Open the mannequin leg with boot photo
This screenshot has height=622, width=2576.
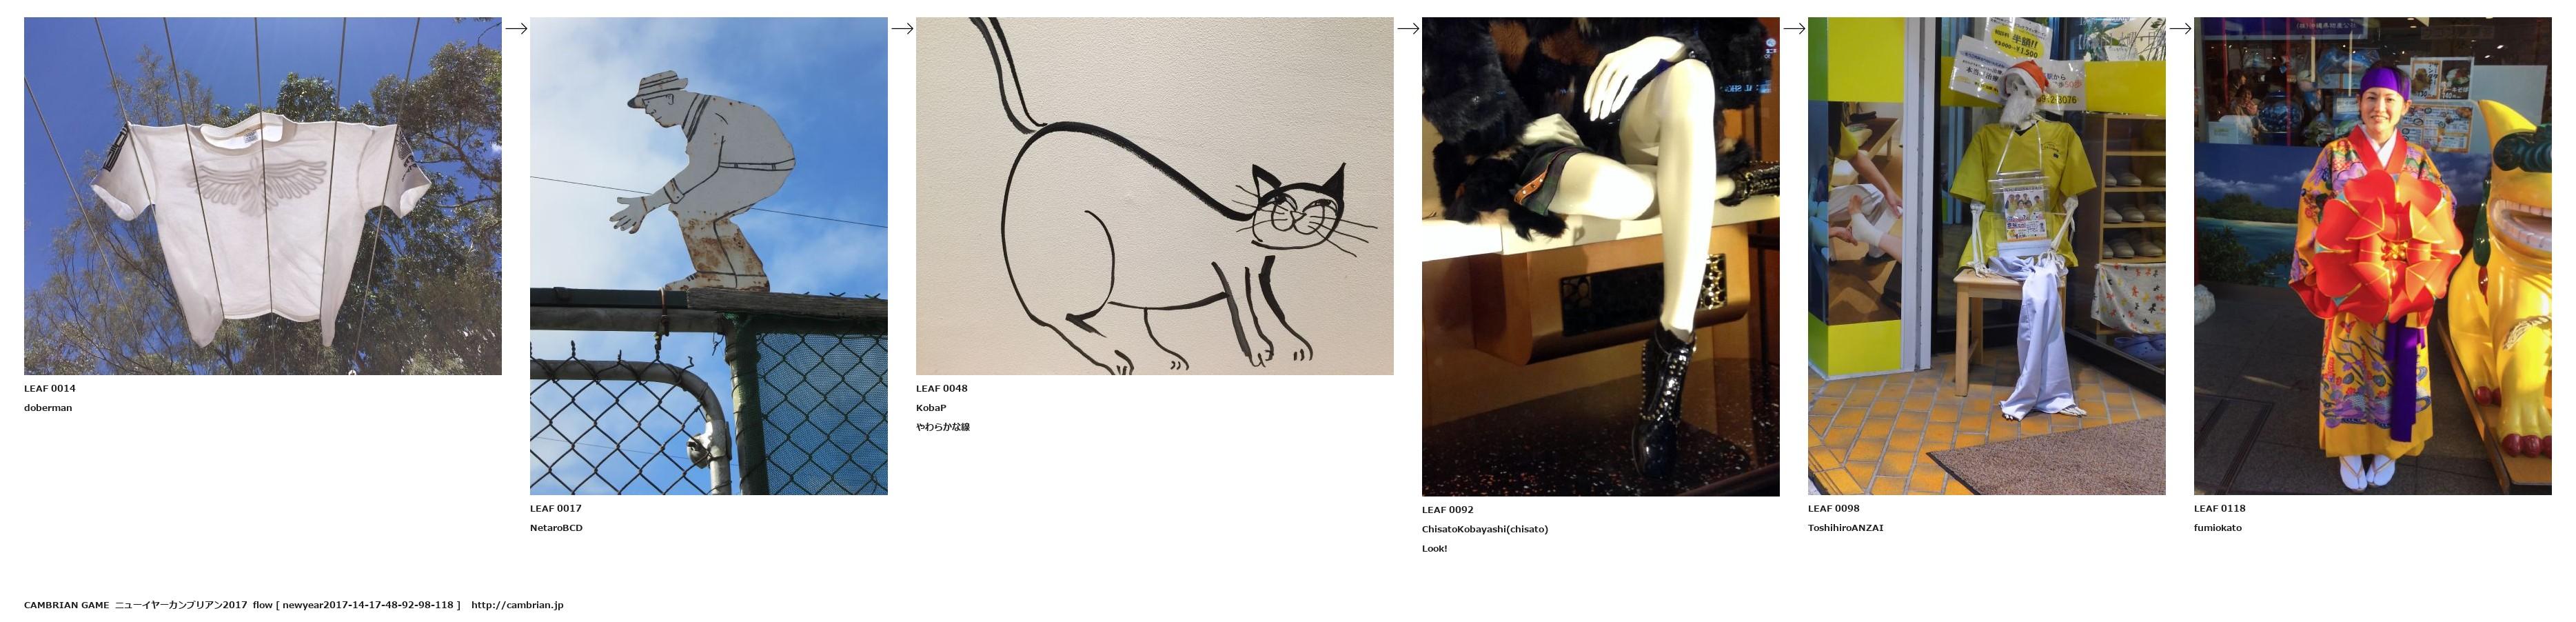coord(1601,257)
